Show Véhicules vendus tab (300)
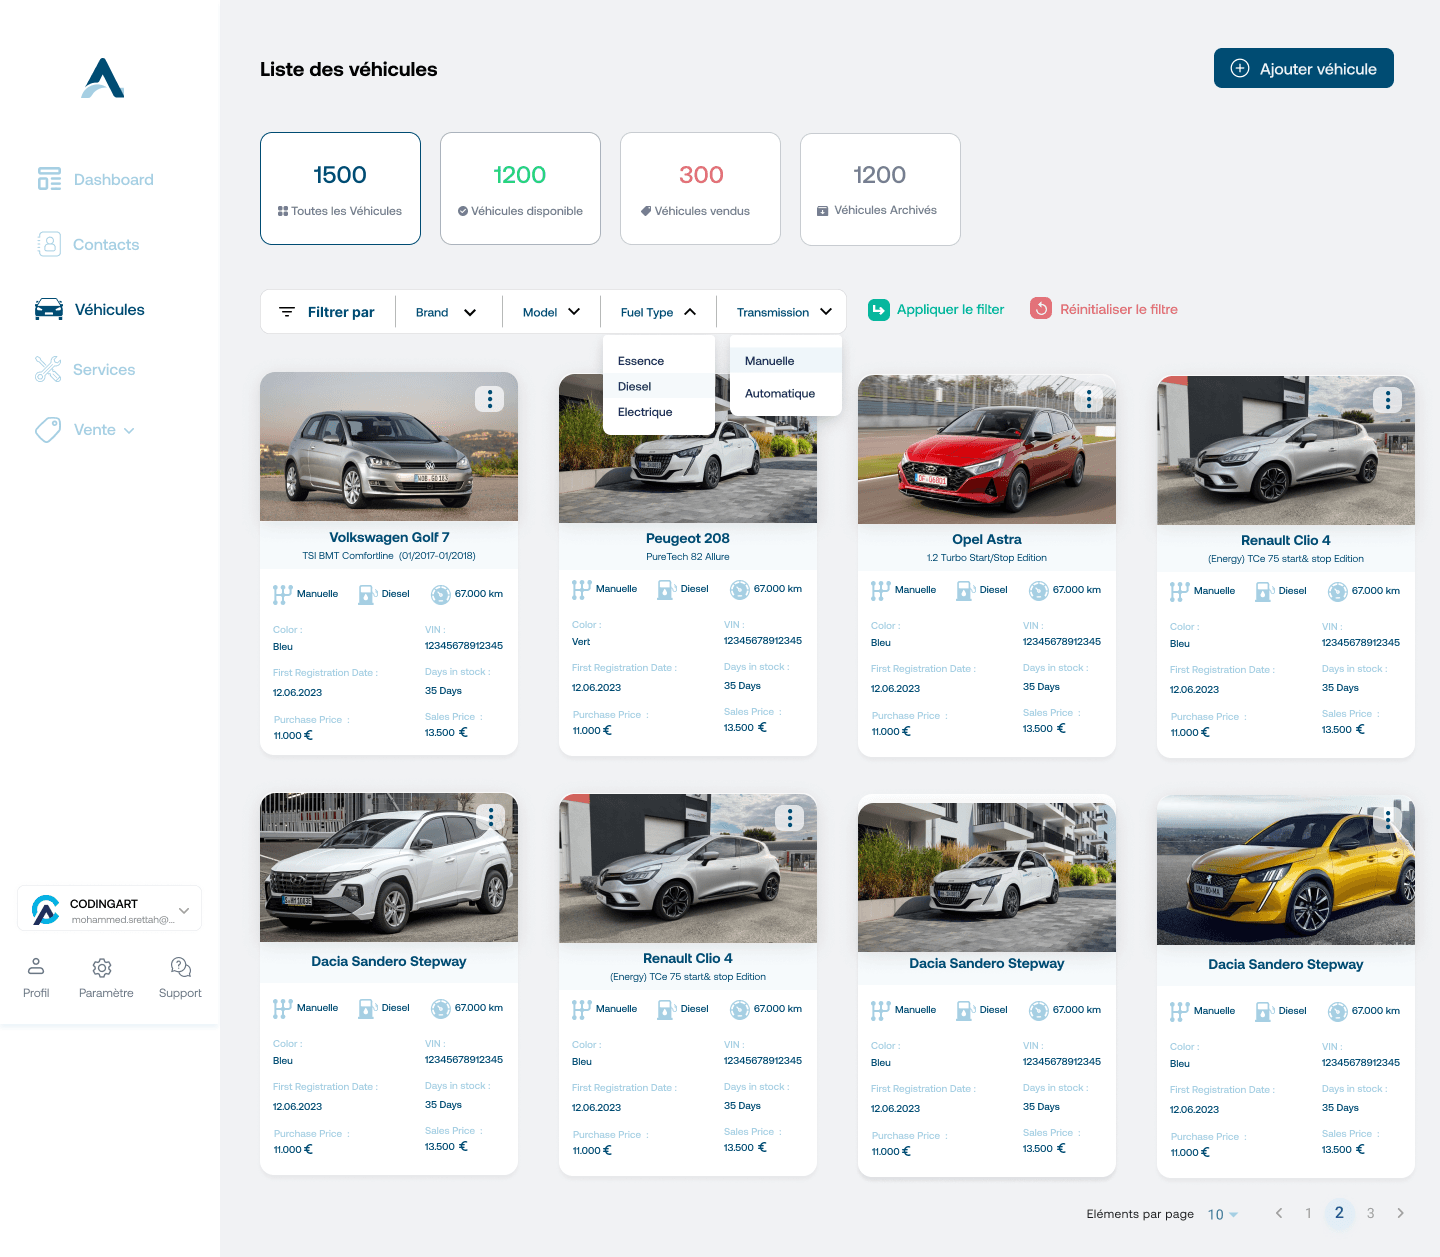The image size is (1440, 1257). tap(700, 188)
